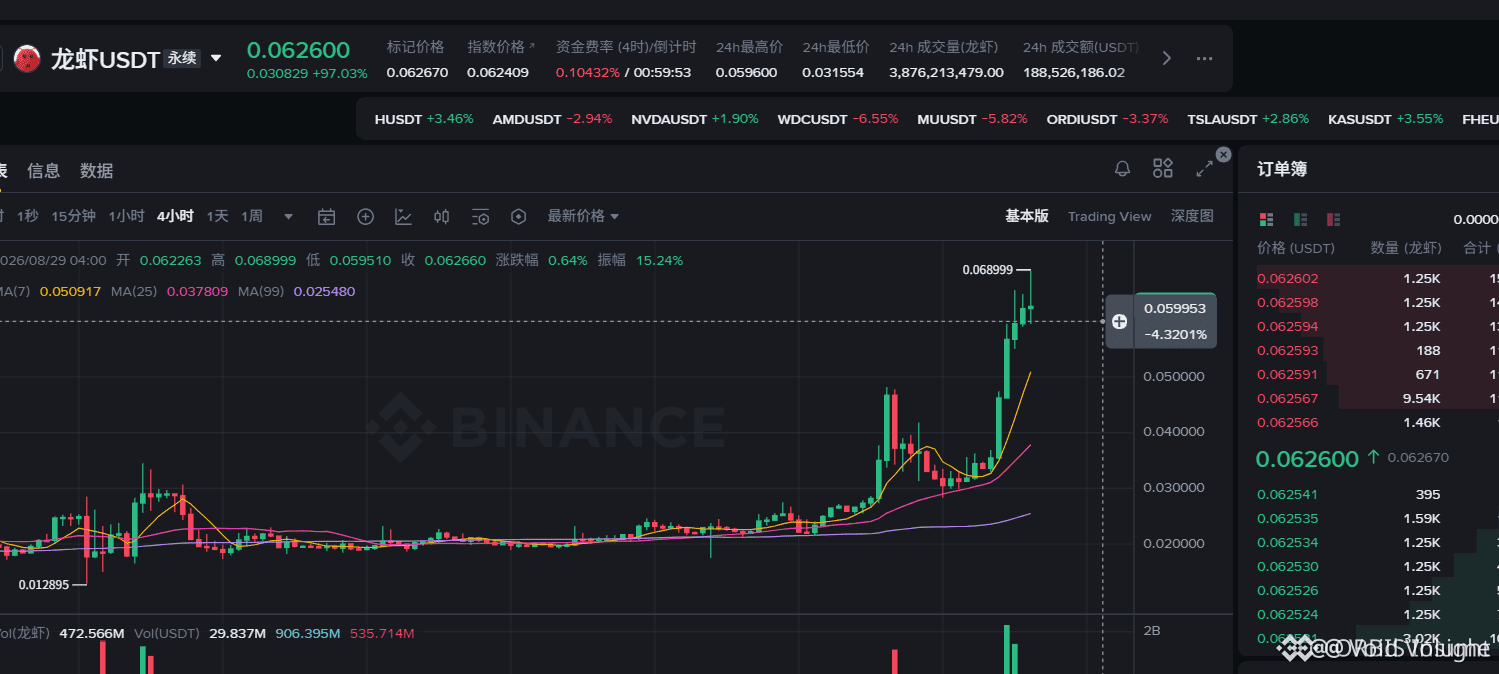Switch chart to 深度图 depth view
1499x674 pixels.
coord(1192,216)
